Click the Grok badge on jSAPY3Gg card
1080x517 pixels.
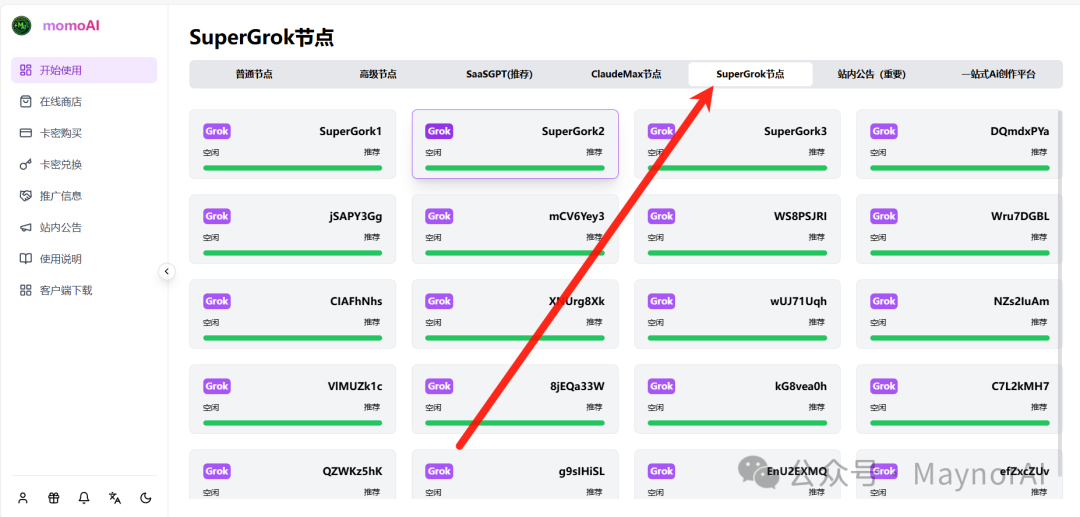click(x=216, y=216)
